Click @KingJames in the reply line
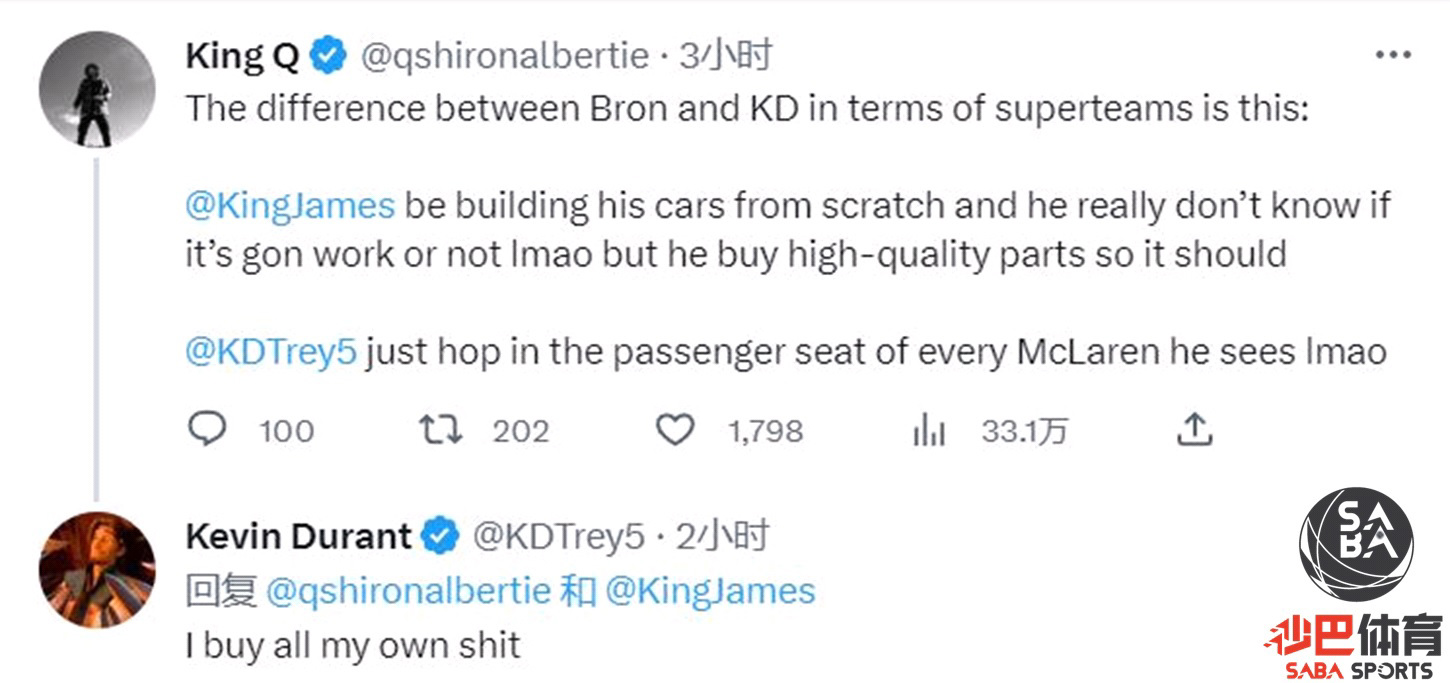The height and width of the screenshot is (683, 1450). pyautogui.click(x=711, y=591)
